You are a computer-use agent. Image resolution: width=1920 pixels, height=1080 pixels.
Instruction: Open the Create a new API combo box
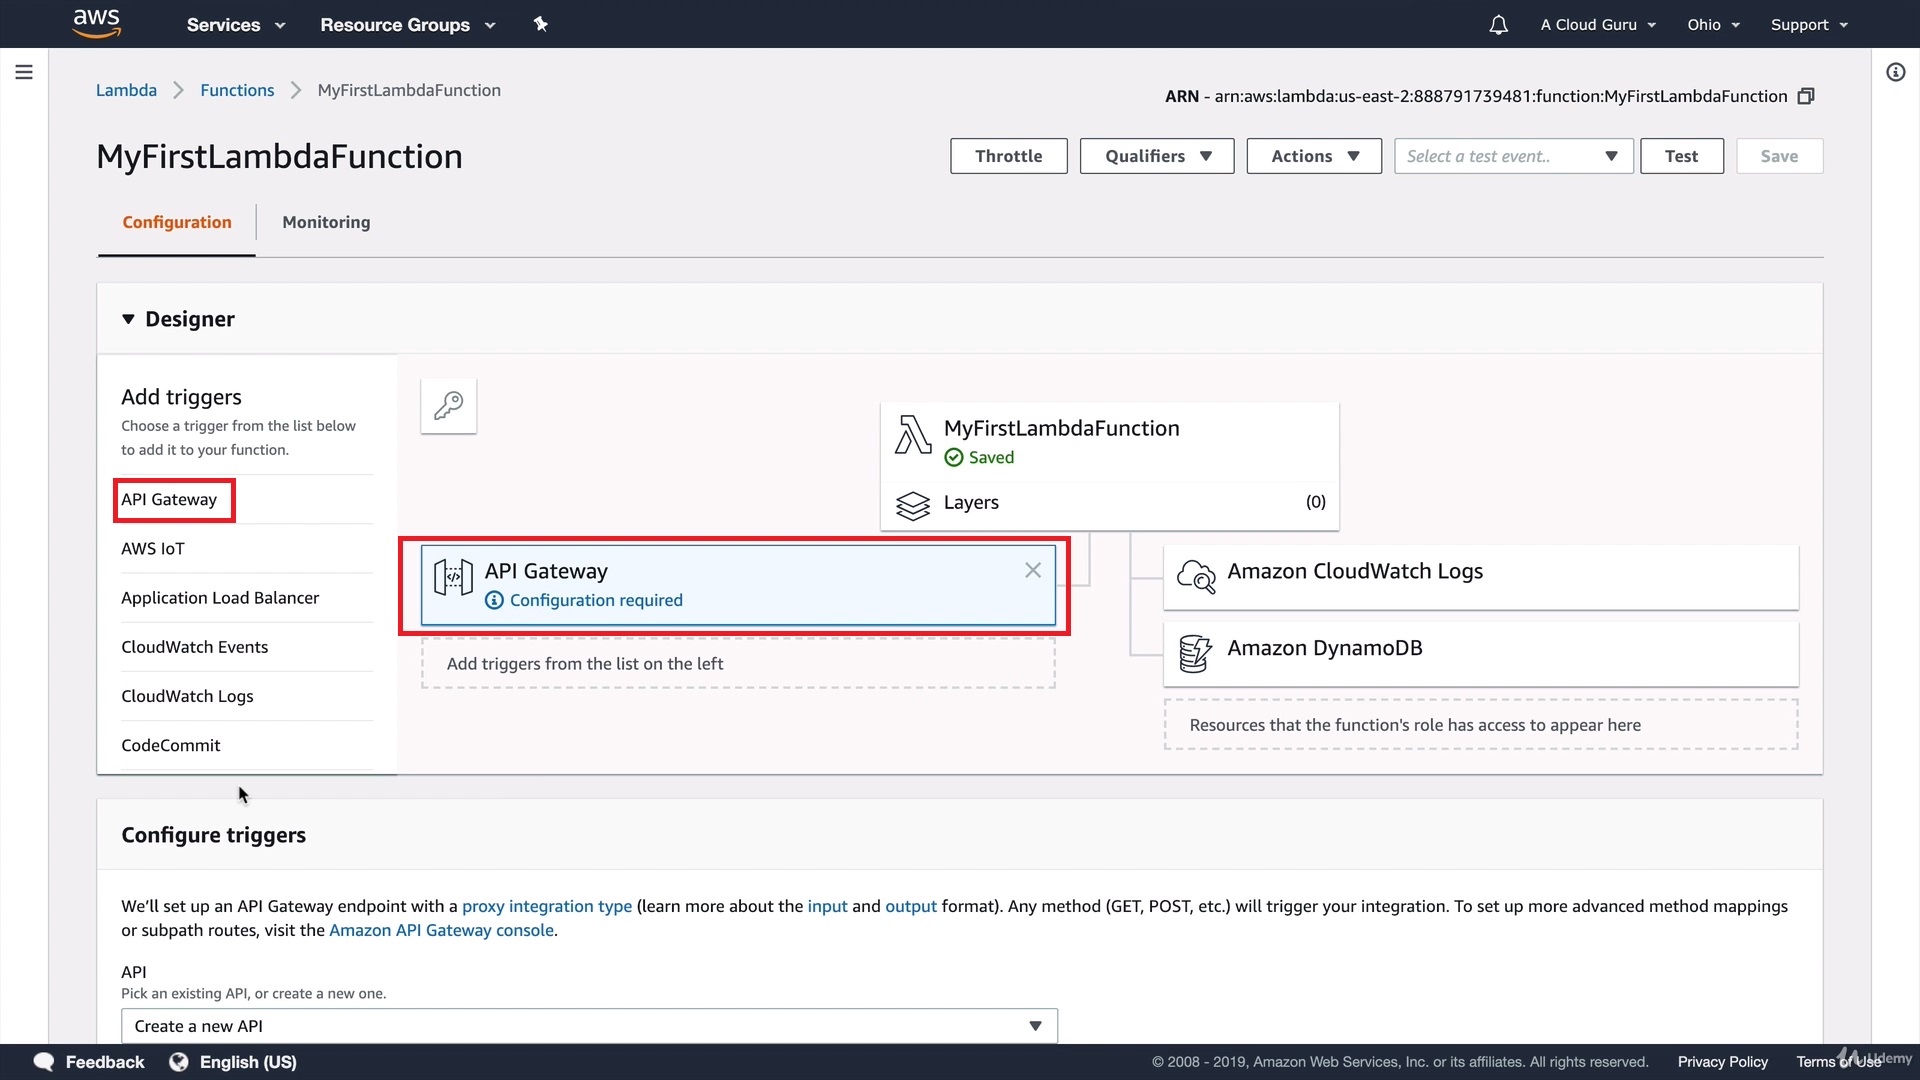point(589,1026)
